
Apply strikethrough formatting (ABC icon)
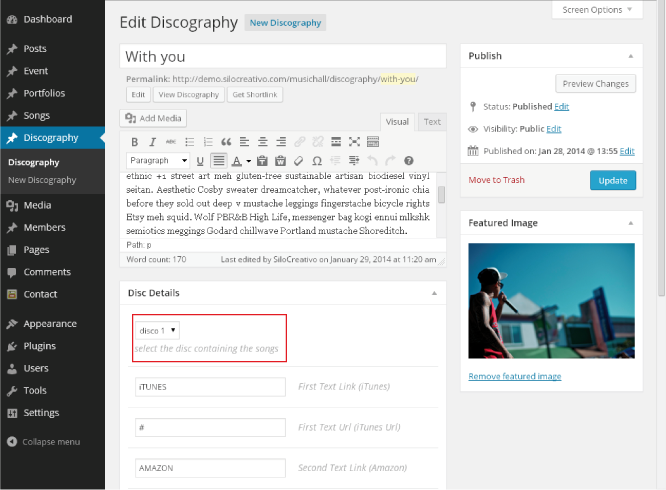pyautogui.click(x=171, y=142)
